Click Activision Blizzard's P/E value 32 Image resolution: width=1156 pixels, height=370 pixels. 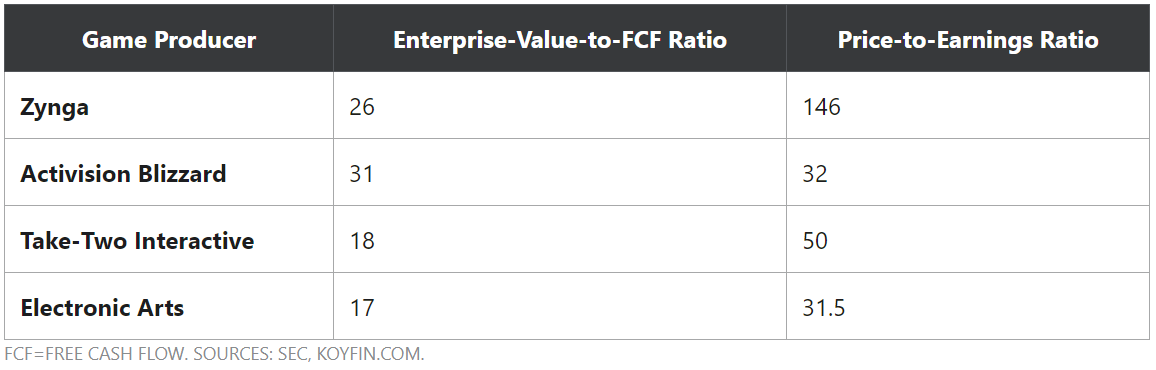point(815,174)
